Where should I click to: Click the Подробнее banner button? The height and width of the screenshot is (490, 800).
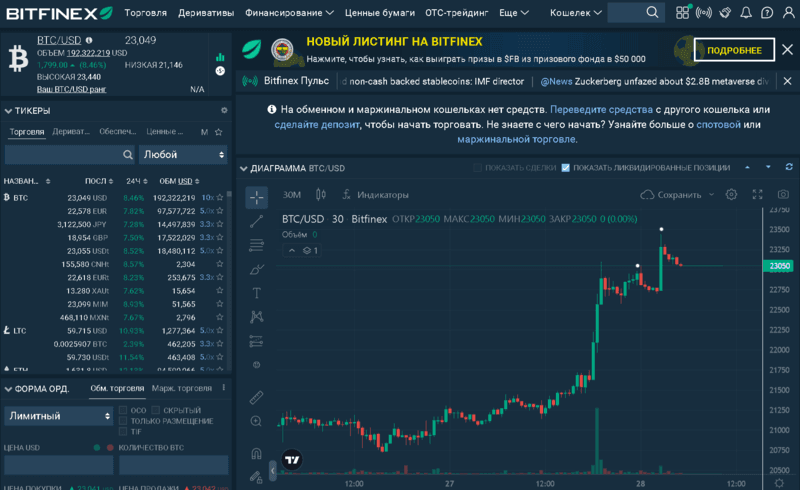point(734,50)
